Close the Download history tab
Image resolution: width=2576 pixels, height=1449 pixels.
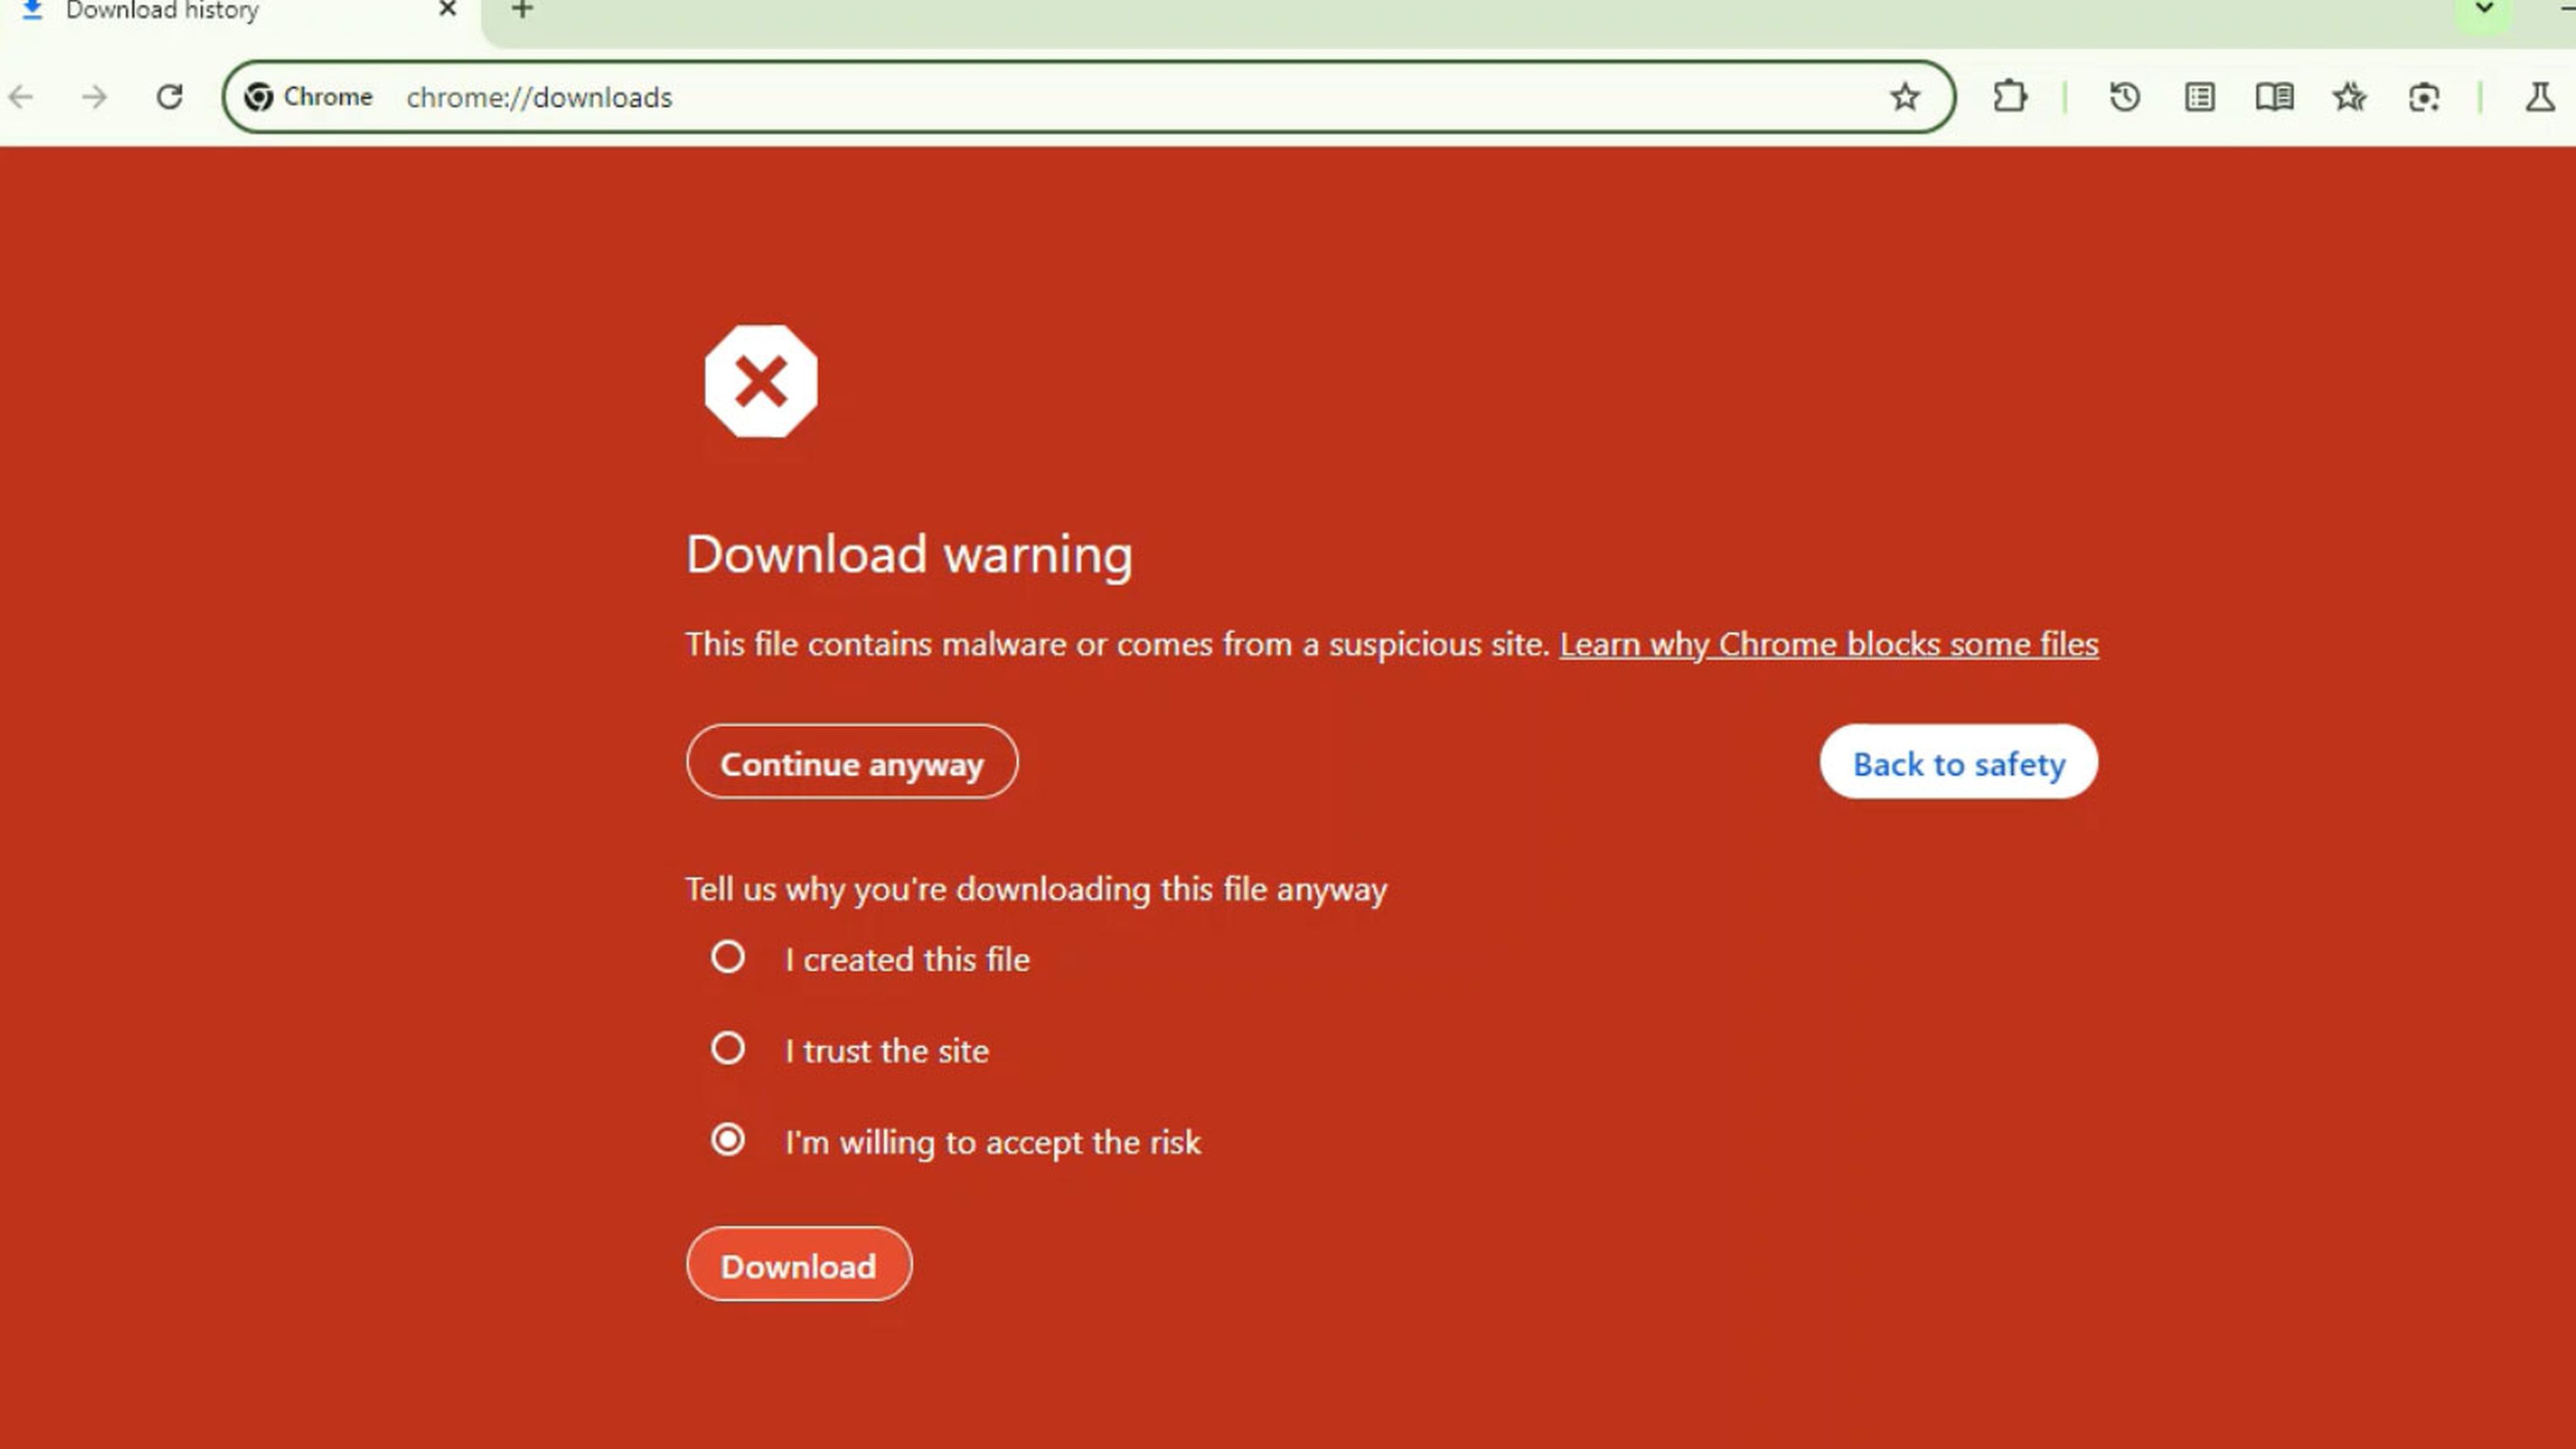tap(447, 9)
